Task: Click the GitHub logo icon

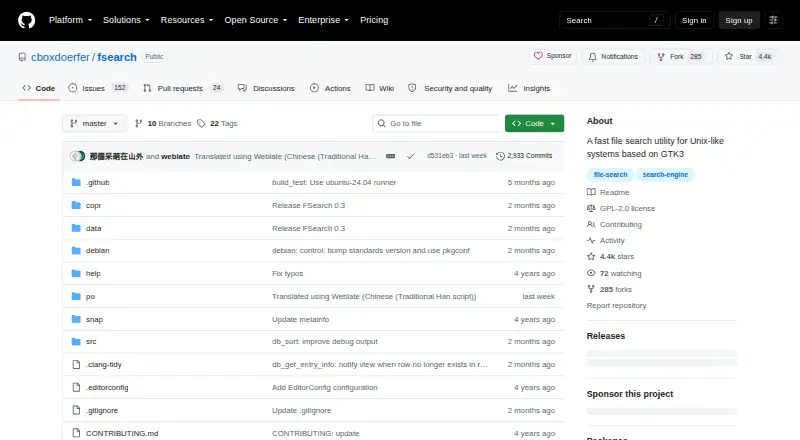Action: pos(27,20)
